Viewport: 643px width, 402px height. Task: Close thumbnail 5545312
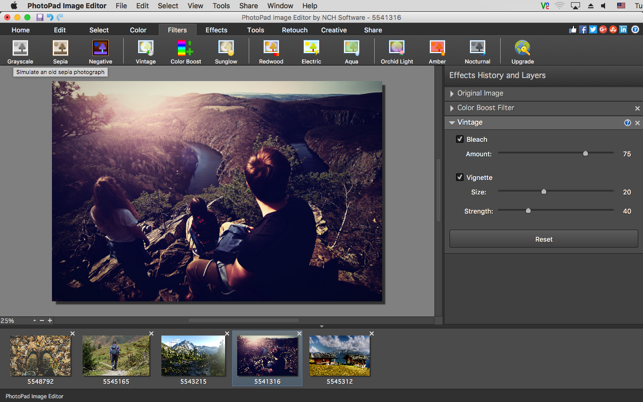tap(372, 333)
